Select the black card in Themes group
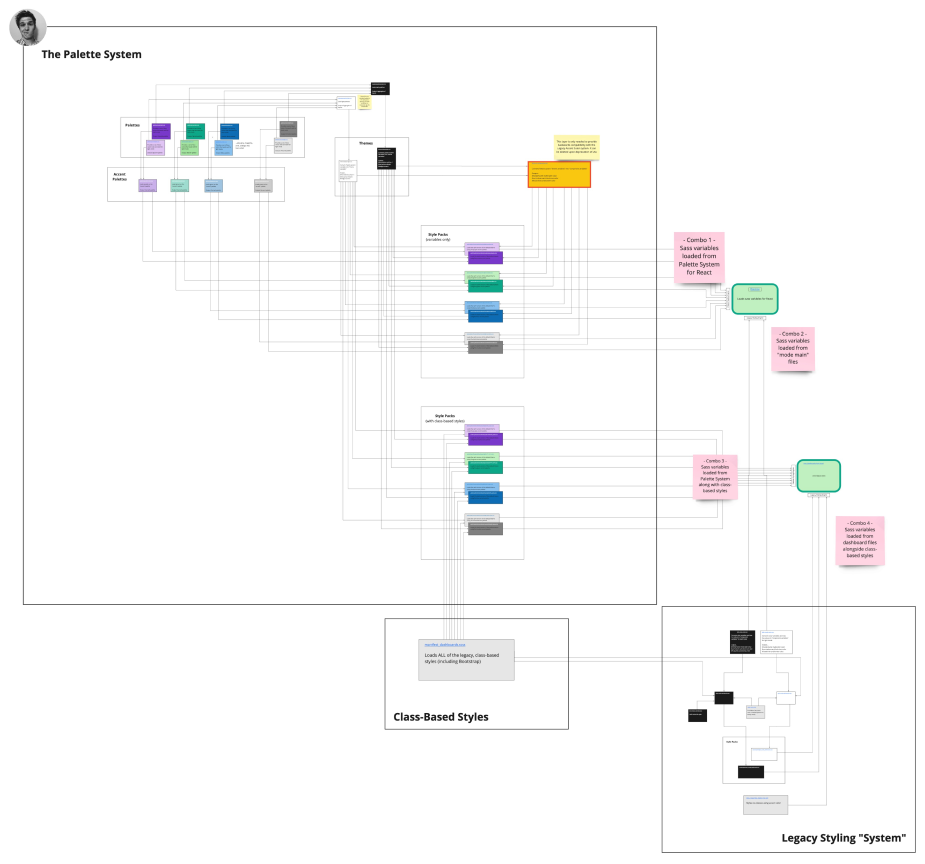This screenshot has width=925, height=864. pyautogui.click(x=386, y=159)
